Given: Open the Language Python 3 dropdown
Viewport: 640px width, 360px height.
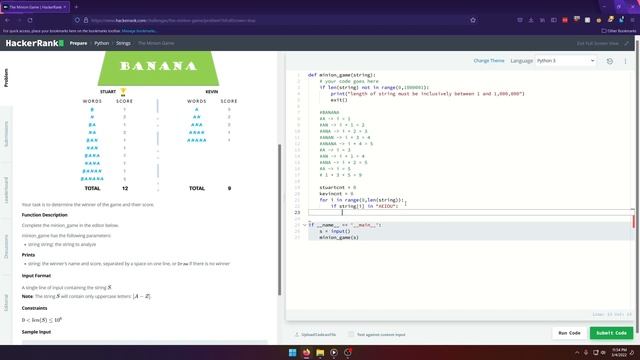Looking at the screenshot, I should [565, 60].
